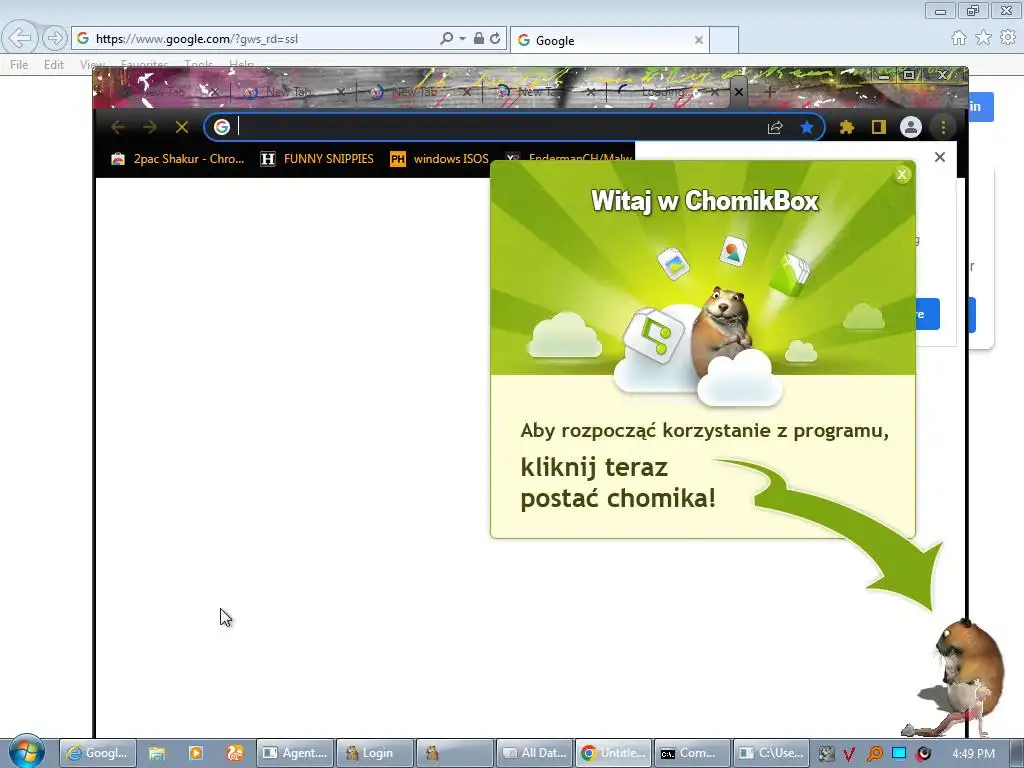Click the share icon in Chrome address bar
The width and height of the screenshot is (1024, 768).
click(x=775, y=127)
